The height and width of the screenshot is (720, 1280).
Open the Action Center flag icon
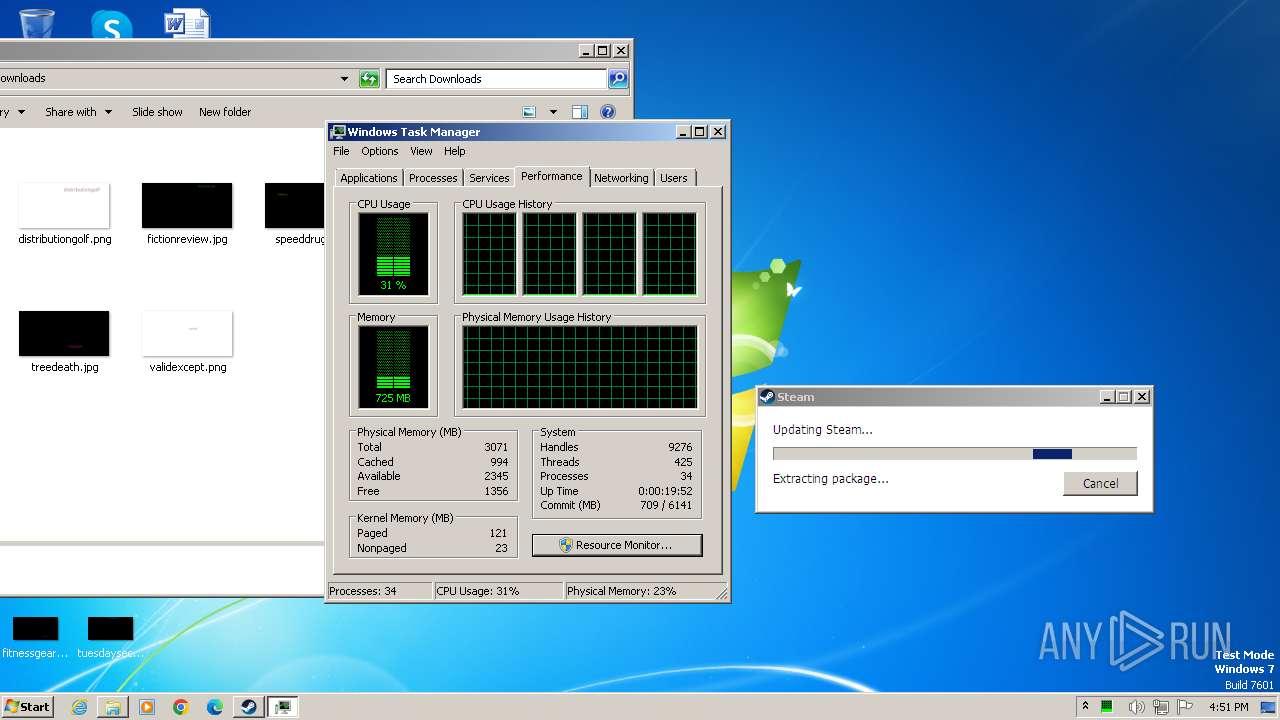coord(1184,707)
